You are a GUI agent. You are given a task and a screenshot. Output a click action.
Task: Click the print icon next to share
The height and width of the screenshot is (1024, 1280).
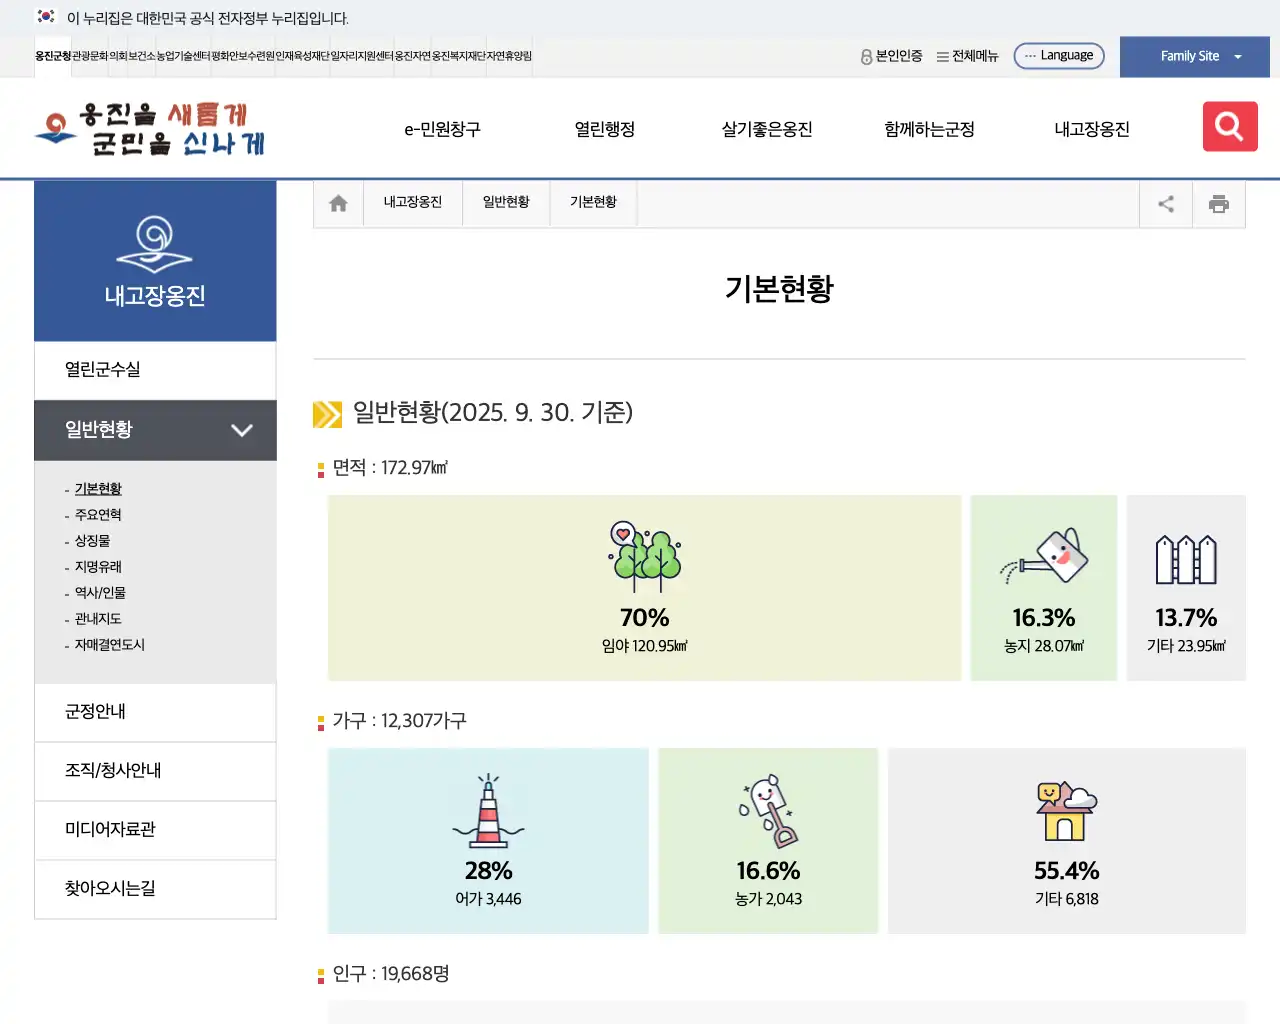click(1219, 203)
